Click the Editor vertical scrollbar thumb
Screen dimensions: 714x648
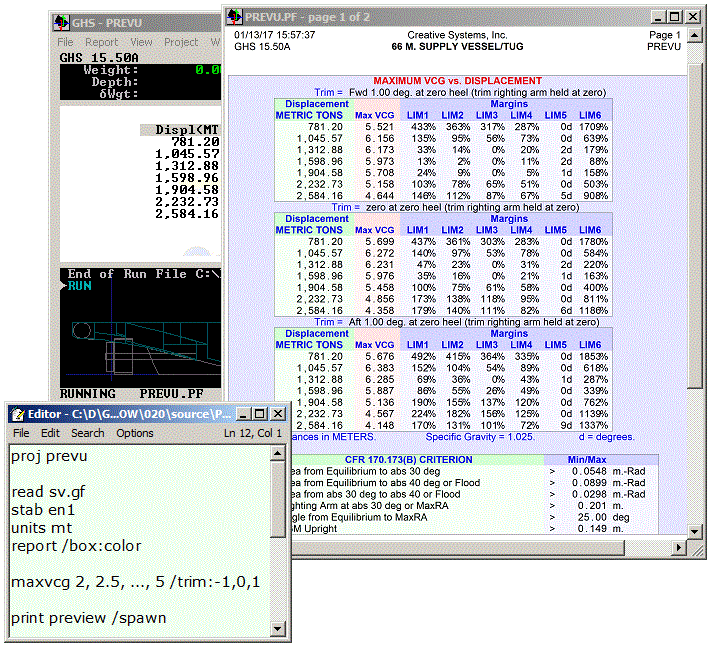(277, 499)
